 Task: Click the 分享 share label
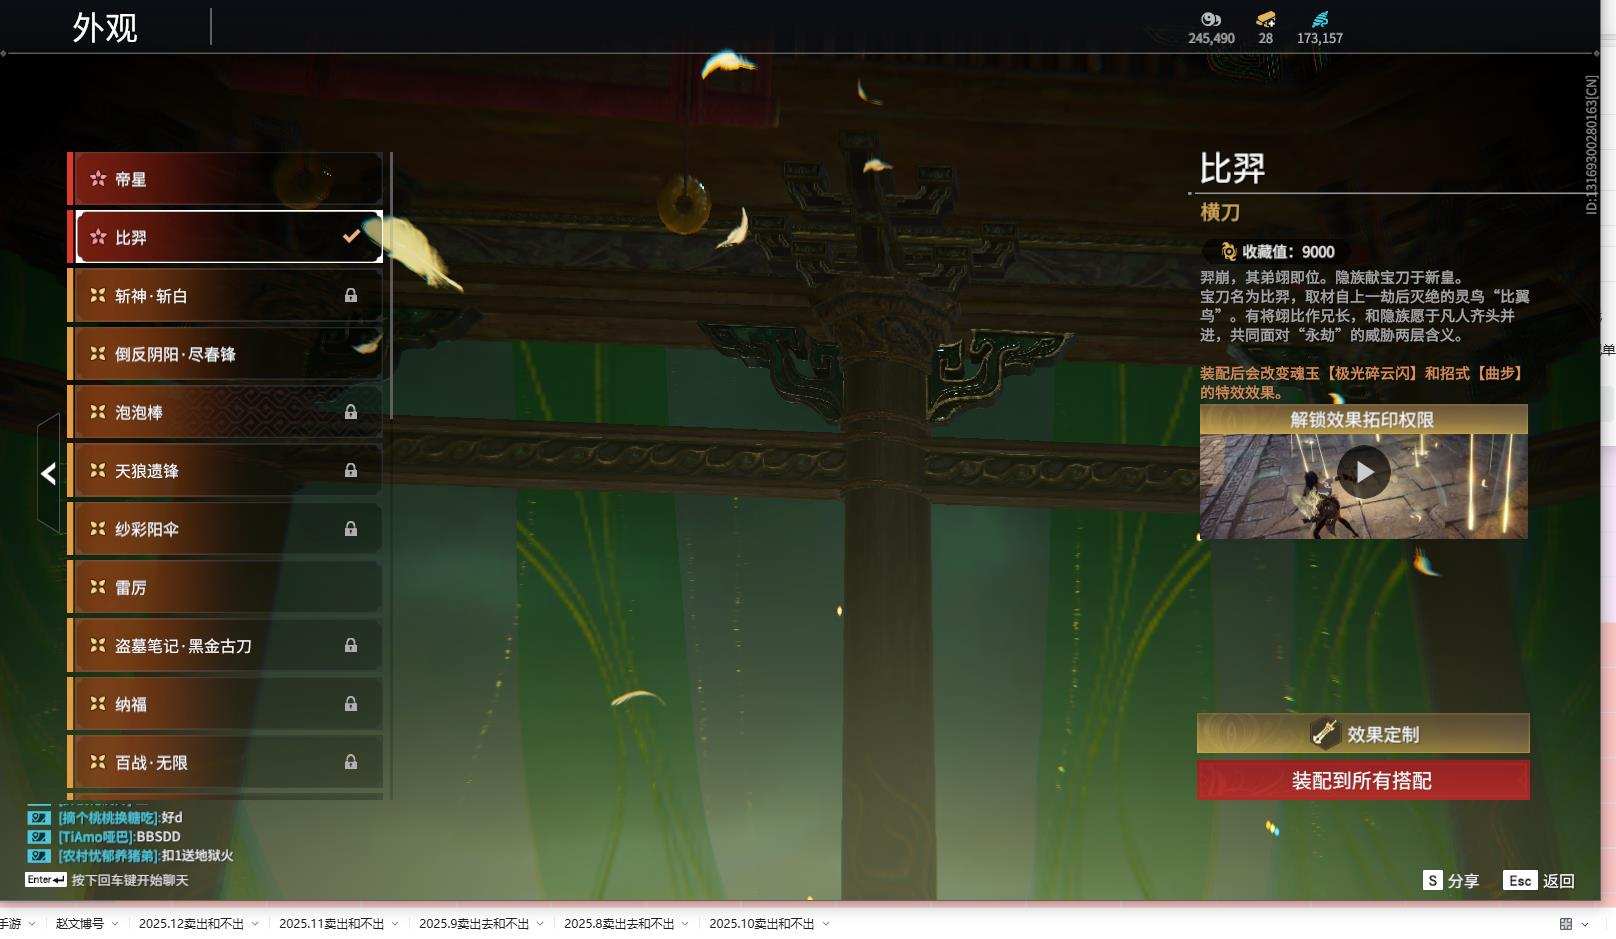tap(1463, 881)
